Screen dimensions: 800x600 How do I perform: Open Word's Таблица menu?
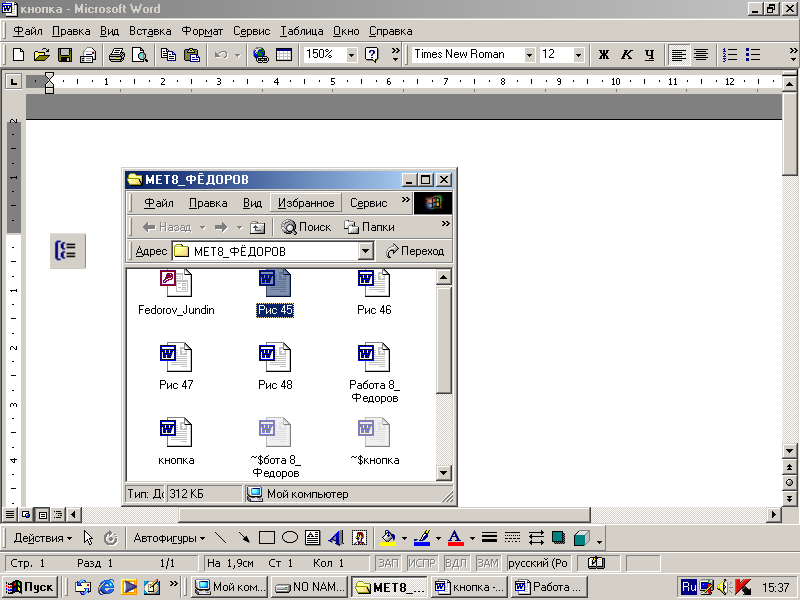[x=301, y=31]
